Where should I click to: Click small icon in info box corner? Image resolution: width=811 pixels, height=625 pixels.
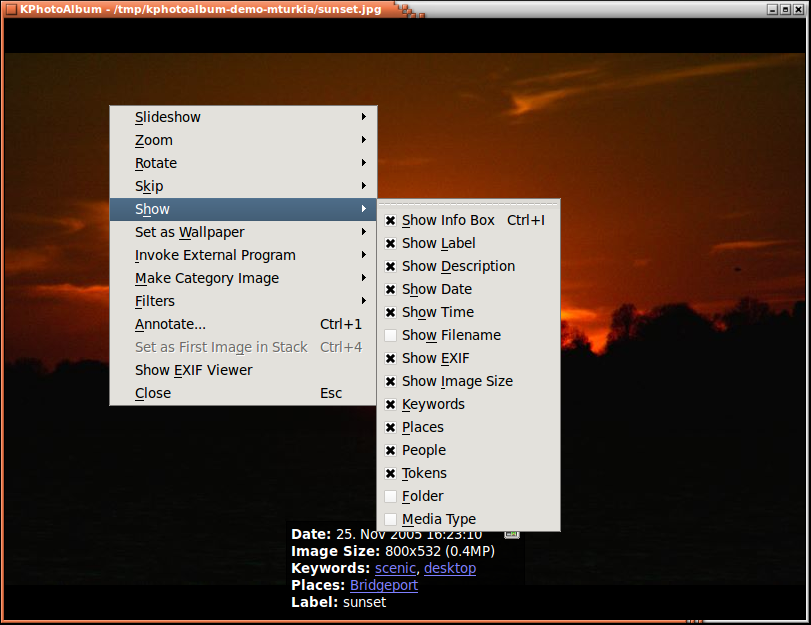coord(512,534)
